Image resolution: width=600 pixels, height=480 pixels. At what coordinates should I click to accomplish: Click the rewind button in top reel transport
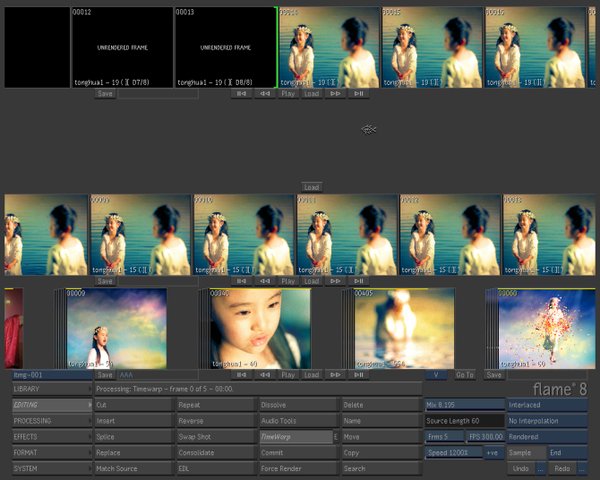click(x=264, y=93)
